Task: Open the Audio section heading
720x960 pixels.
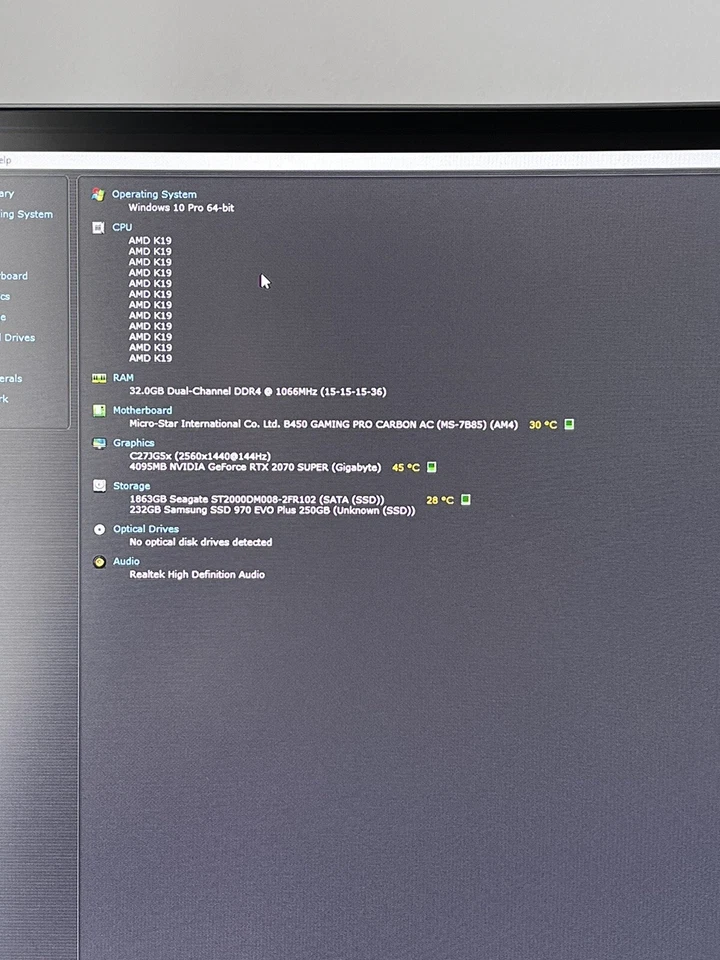Action: (126, 561)
